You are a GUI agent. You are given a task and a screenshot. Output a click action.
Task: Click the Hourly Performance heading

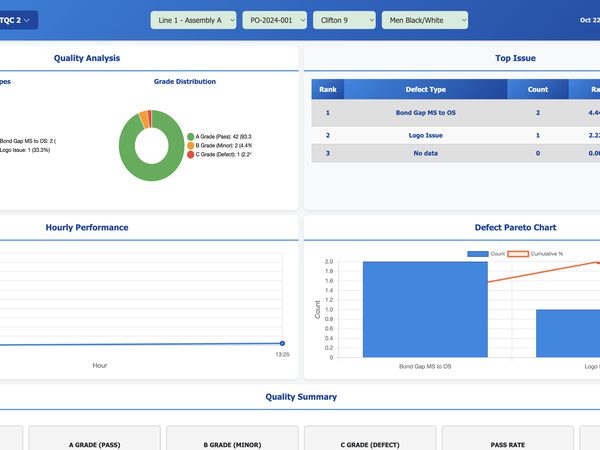pos(87,228)
